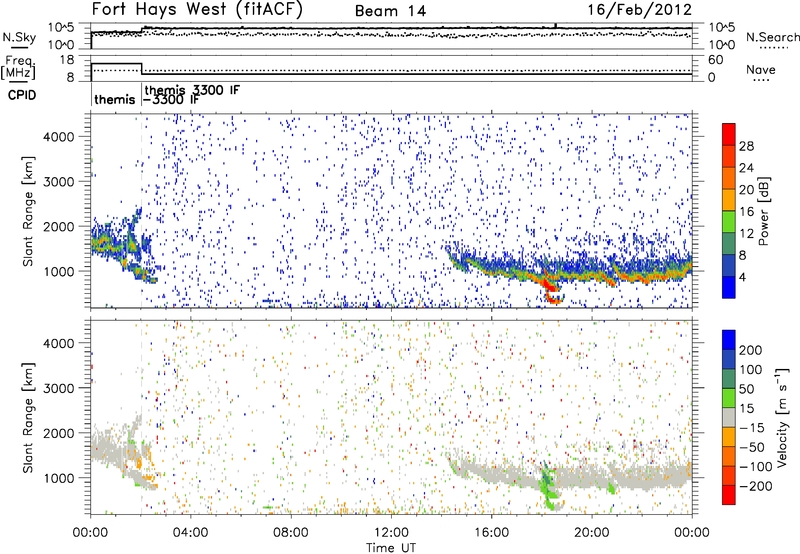The image size is (800, 554).
Task: Select the 'Freq. [MHz]' axis label
Action: pos(18,67)
